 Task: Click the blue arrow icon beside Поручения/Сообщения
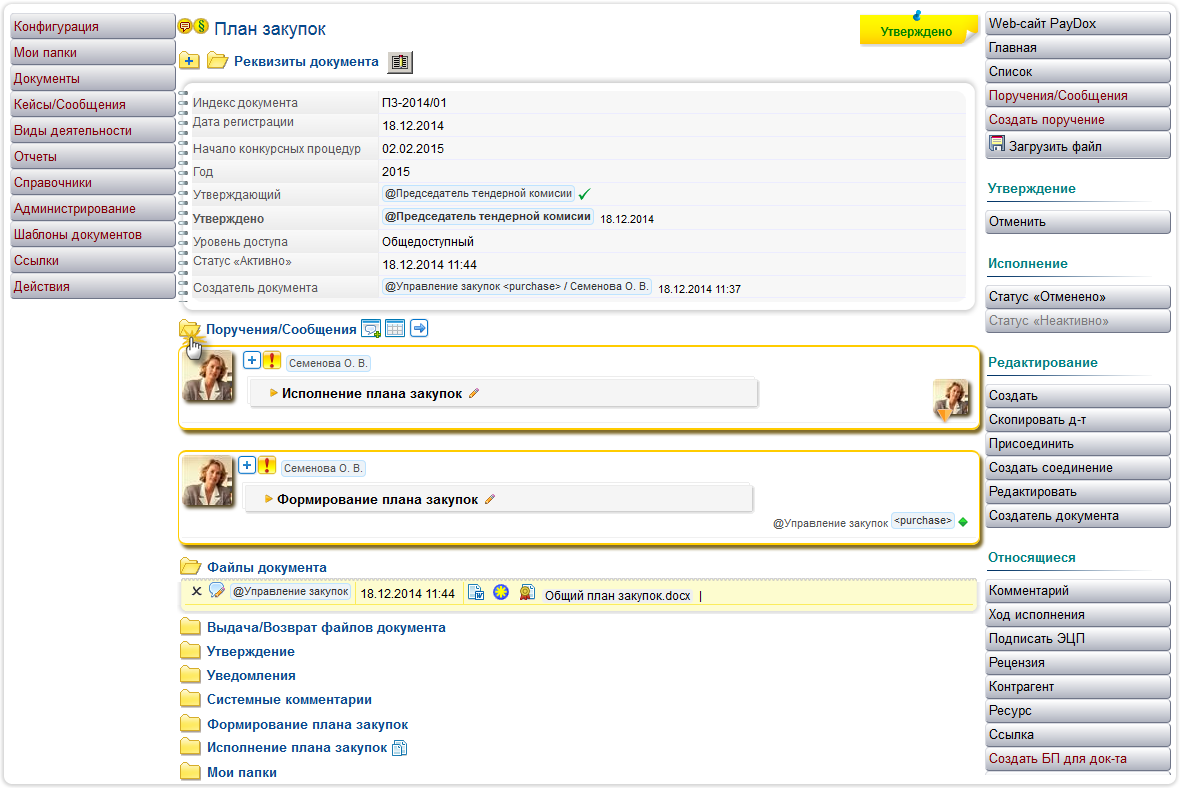click(419, 328)
